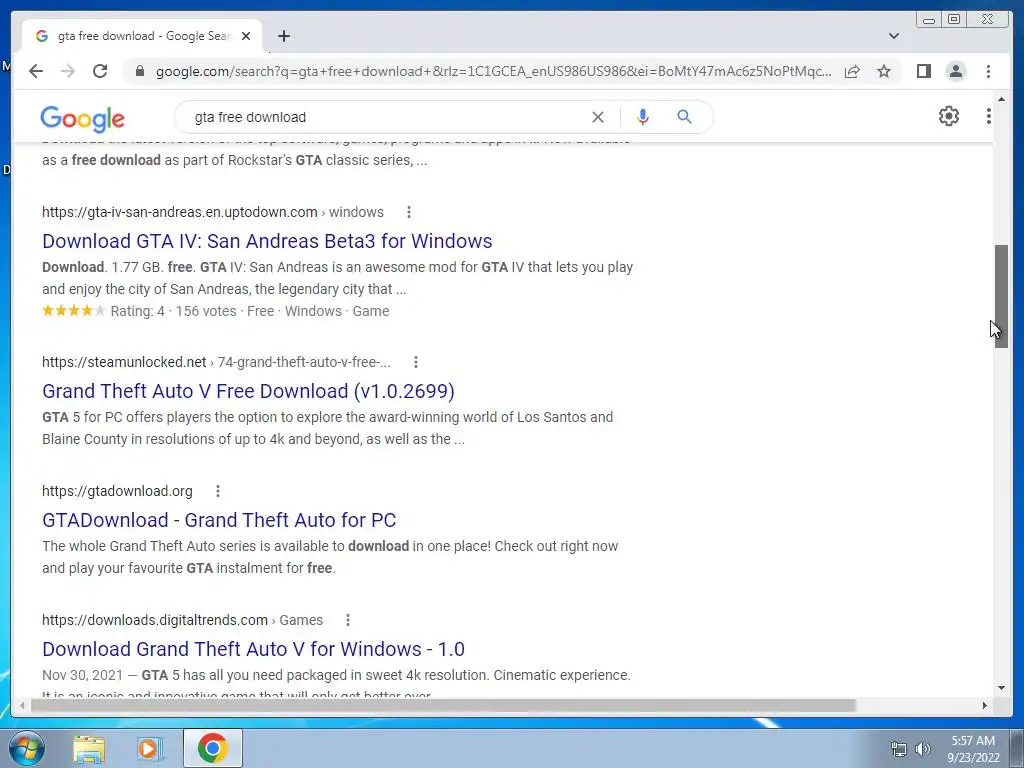Open the more options for the steamunlocked.net result
1024x768 pixels.
(416, 362)
